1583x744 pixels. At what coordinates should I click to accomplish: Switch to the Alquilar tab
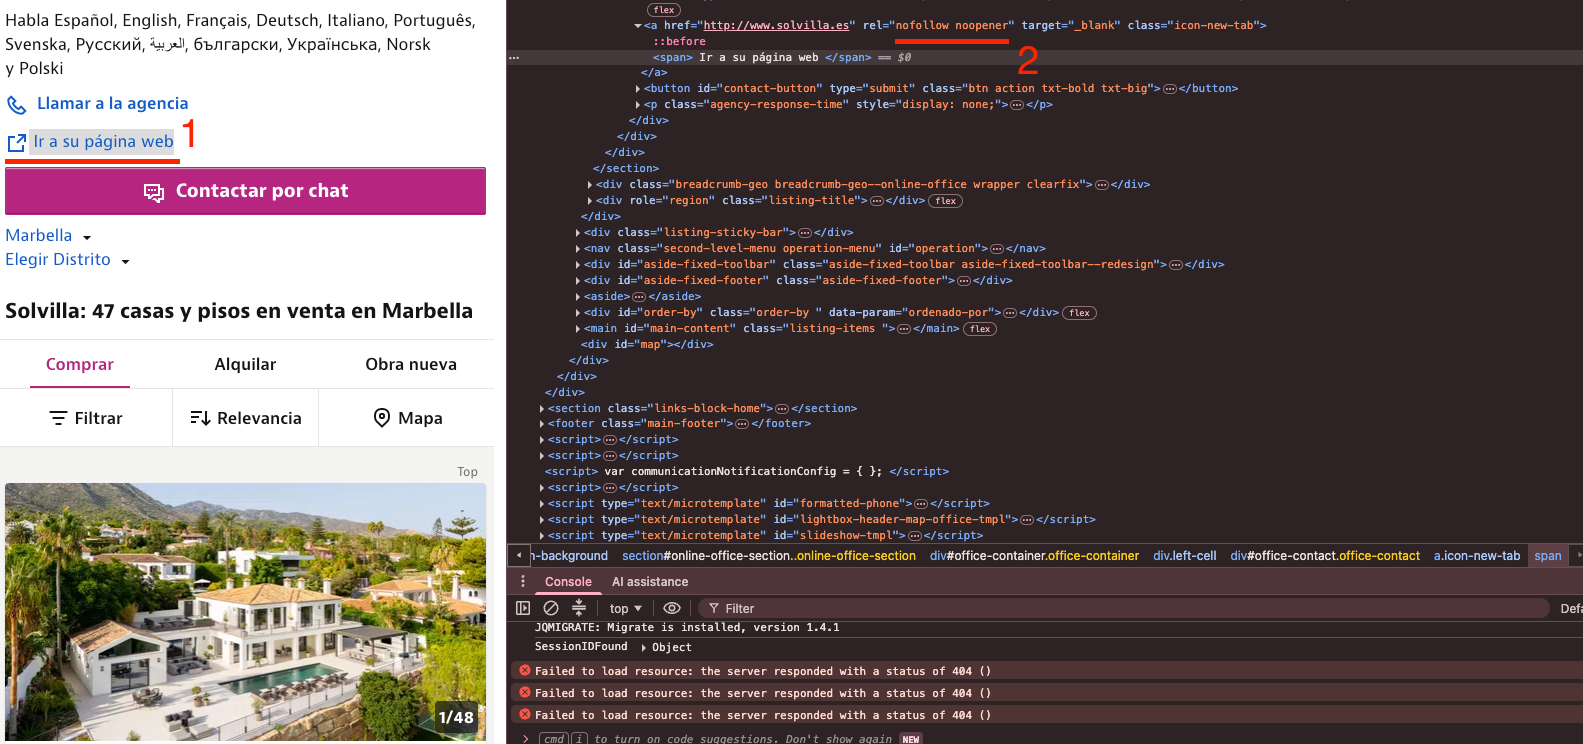[x=245, y=364]
